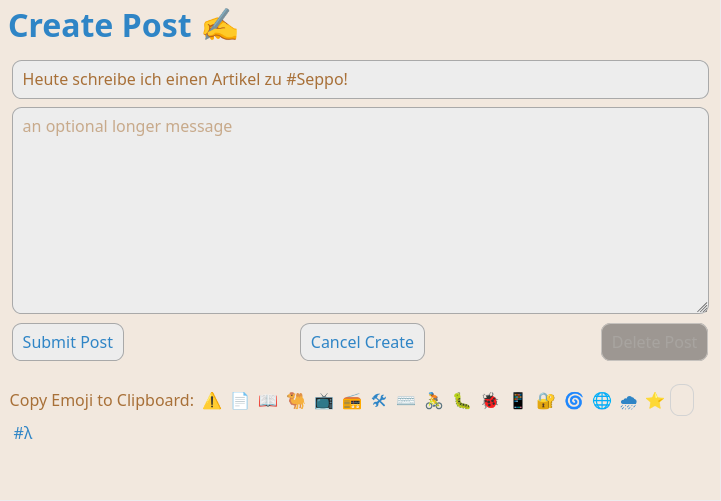721x501 pixels.
Task: Copy the keyboard emoji
Action: click(406, 401)
